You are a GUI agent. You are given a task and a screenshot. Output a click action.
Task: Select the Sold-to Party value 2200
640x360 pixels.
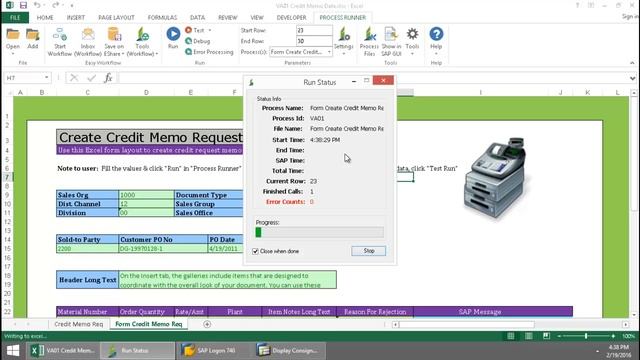[87, 248]
